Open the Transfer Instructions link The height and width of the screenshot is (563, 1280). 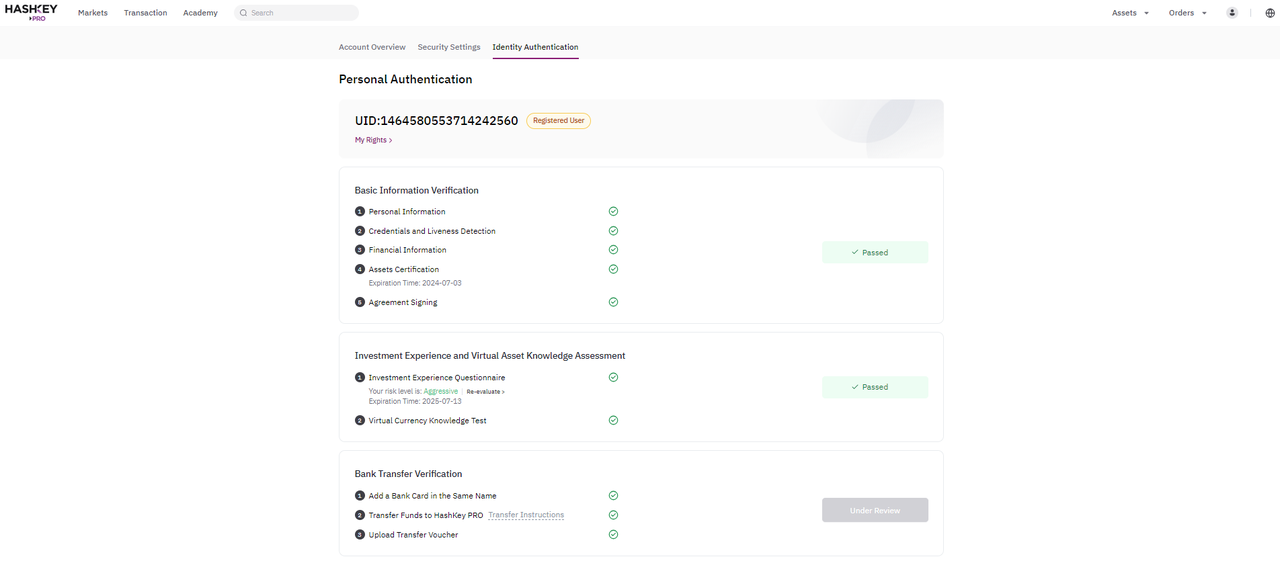(x=526, y=515)
